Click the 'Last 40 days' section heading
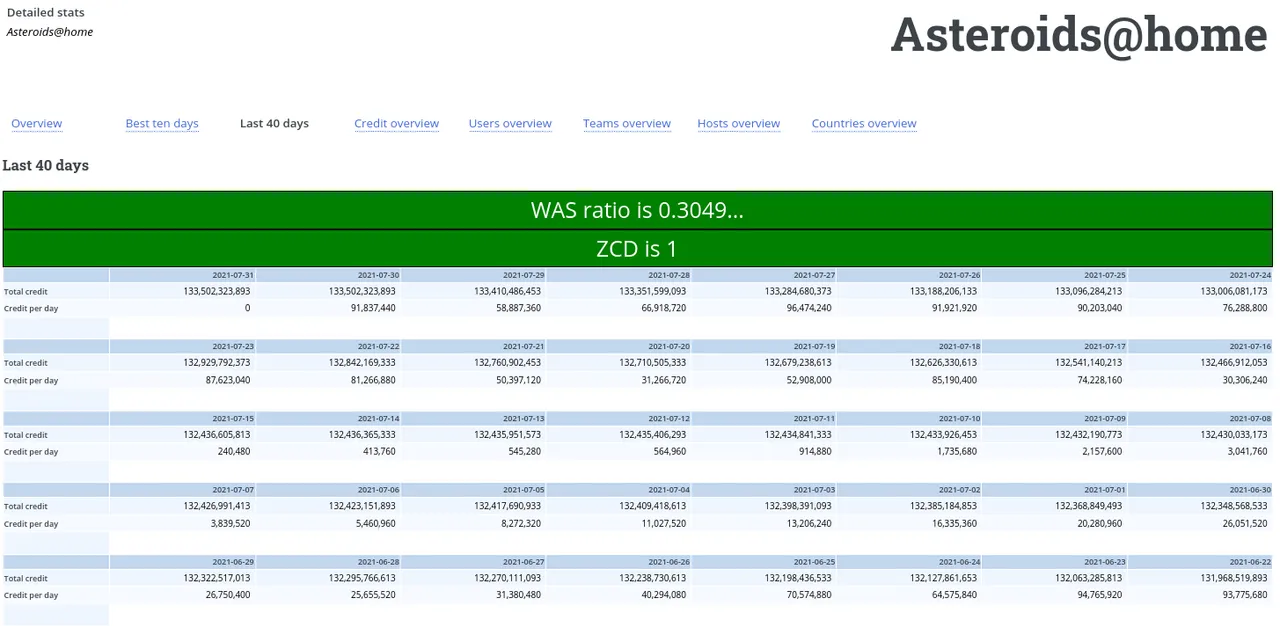The width and height of the screenshot is (1280, 626). (45, 165)
